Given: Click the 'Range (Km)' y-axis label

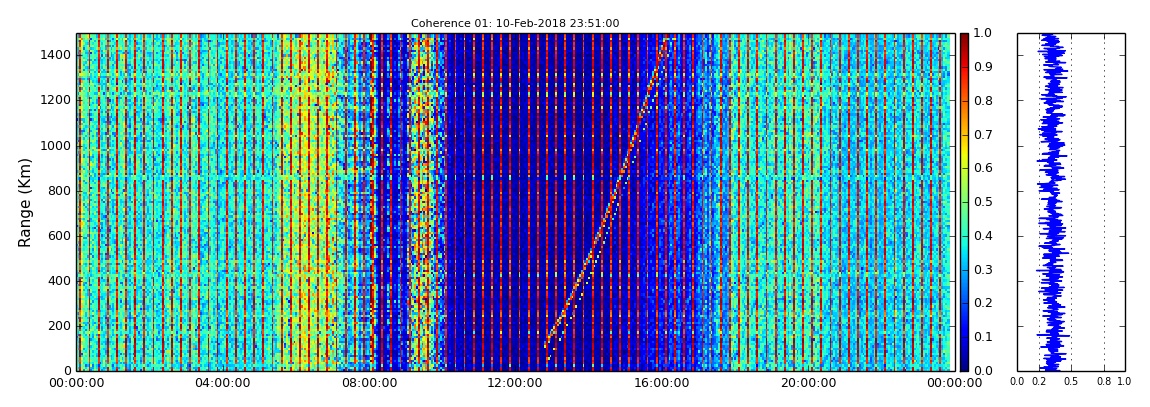Looking at the screenshot, I should point(24,202).
